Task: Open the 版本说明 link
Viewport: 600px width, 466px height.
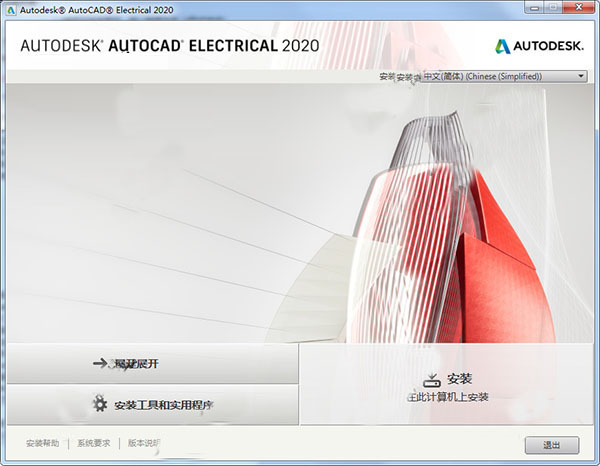Action: tap(142, 443)
